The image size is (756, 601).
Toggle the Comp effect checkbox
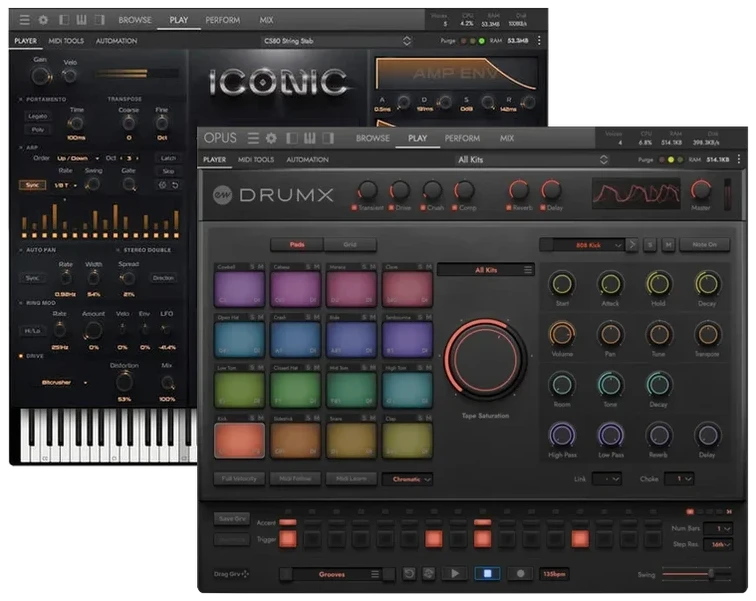click(x=455, y=208)
